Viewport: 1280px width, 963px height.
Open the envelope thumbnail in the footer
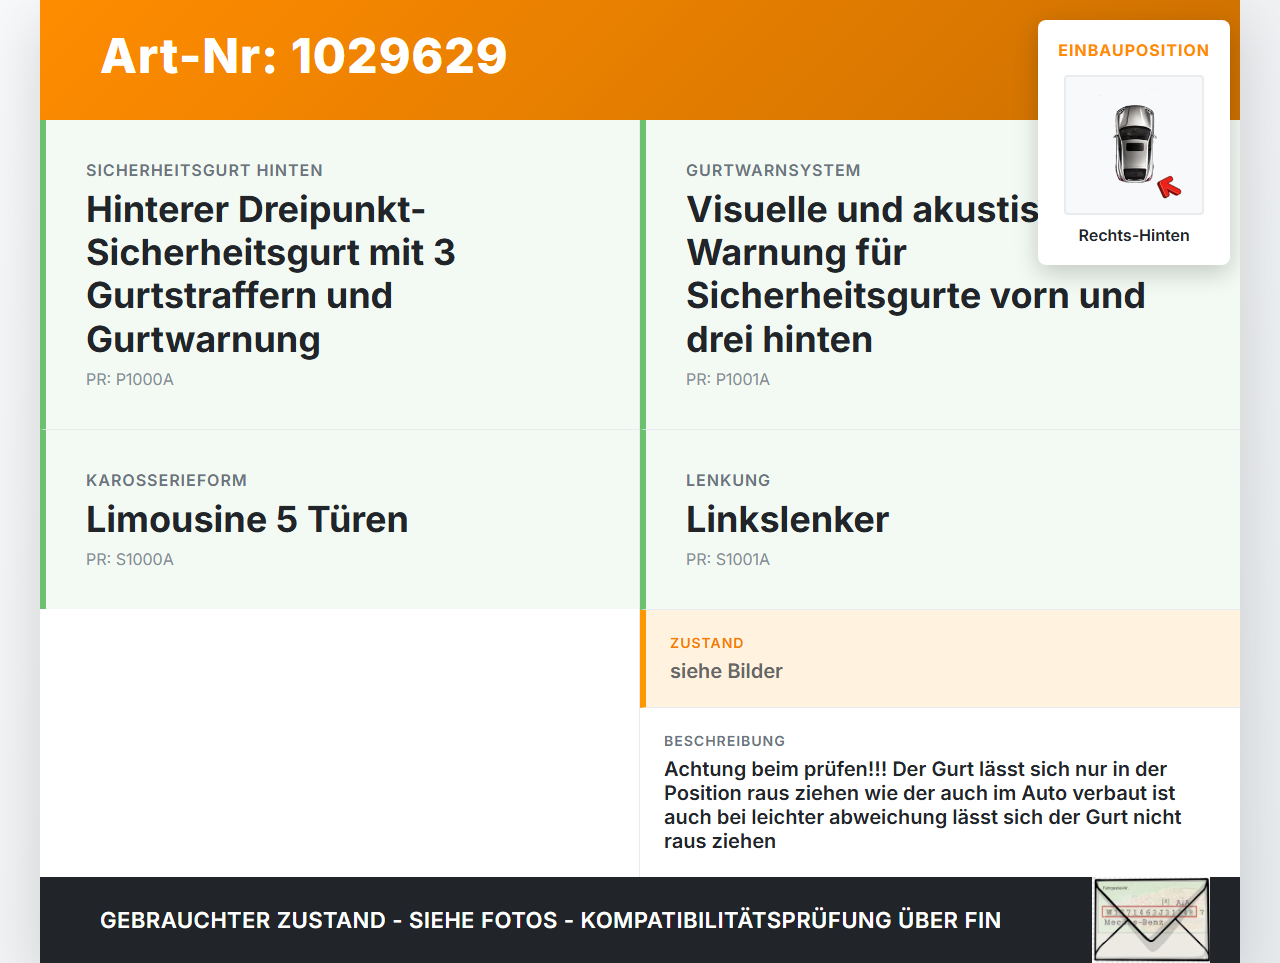click(1151, 920)
